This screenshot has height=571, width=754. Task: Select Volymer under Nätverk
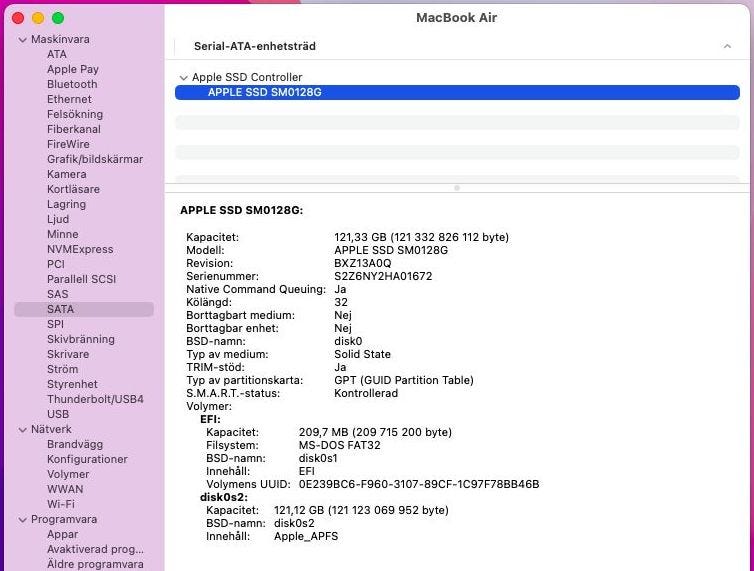coord(68,474)
